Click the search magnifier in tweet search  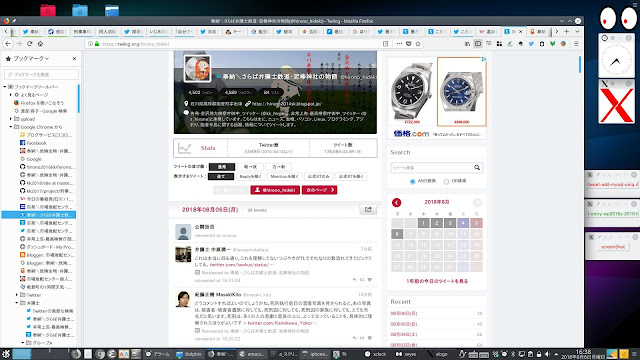tap(477, 168)
